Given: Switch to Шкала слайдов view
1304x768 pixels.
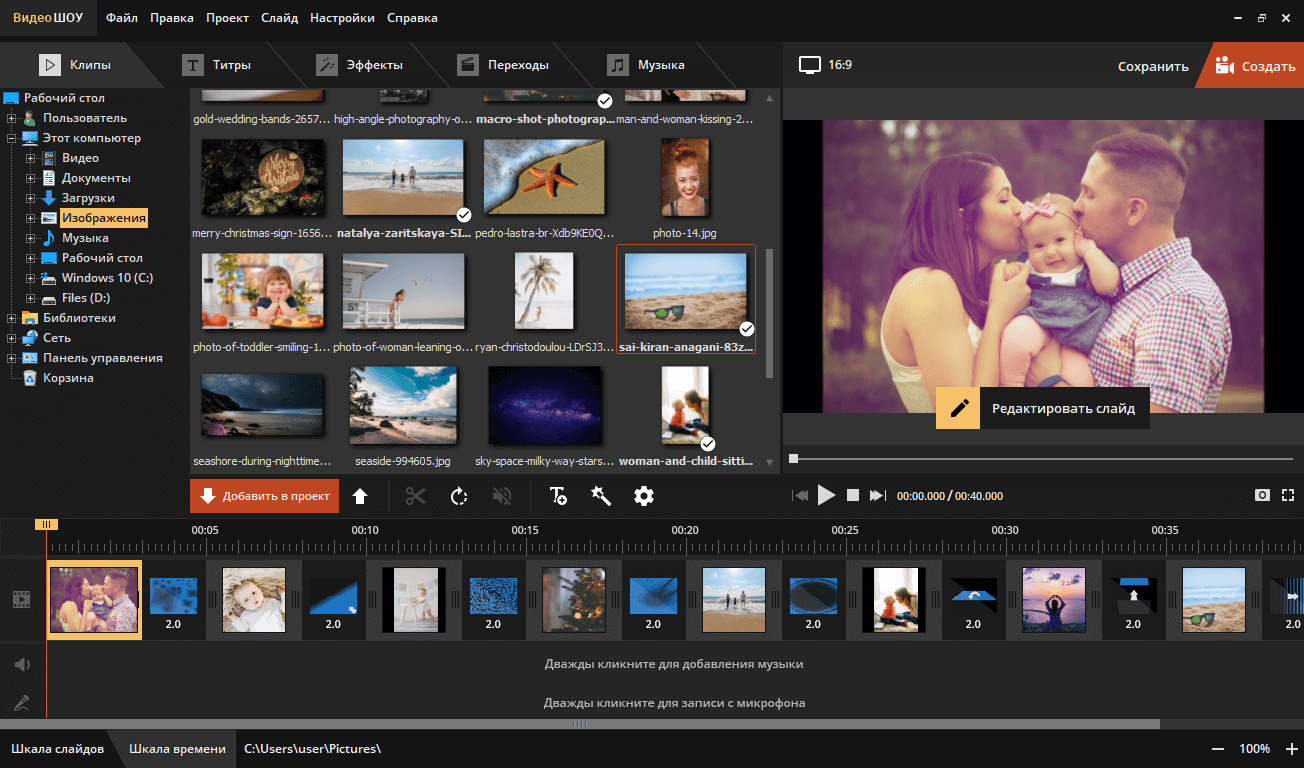Looking at the screenshot, I should click(x=57, y=749).
